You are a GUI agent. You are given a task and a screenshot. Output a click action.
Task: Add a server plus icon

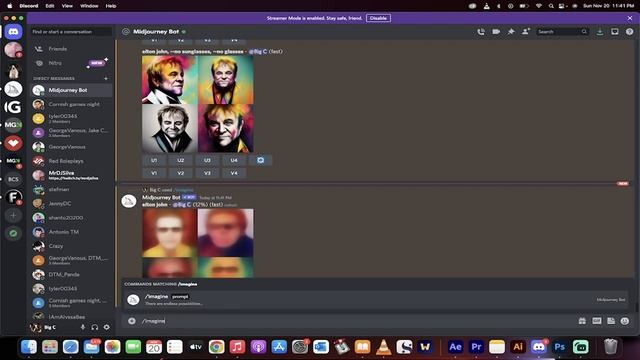[x=13, y=216]
